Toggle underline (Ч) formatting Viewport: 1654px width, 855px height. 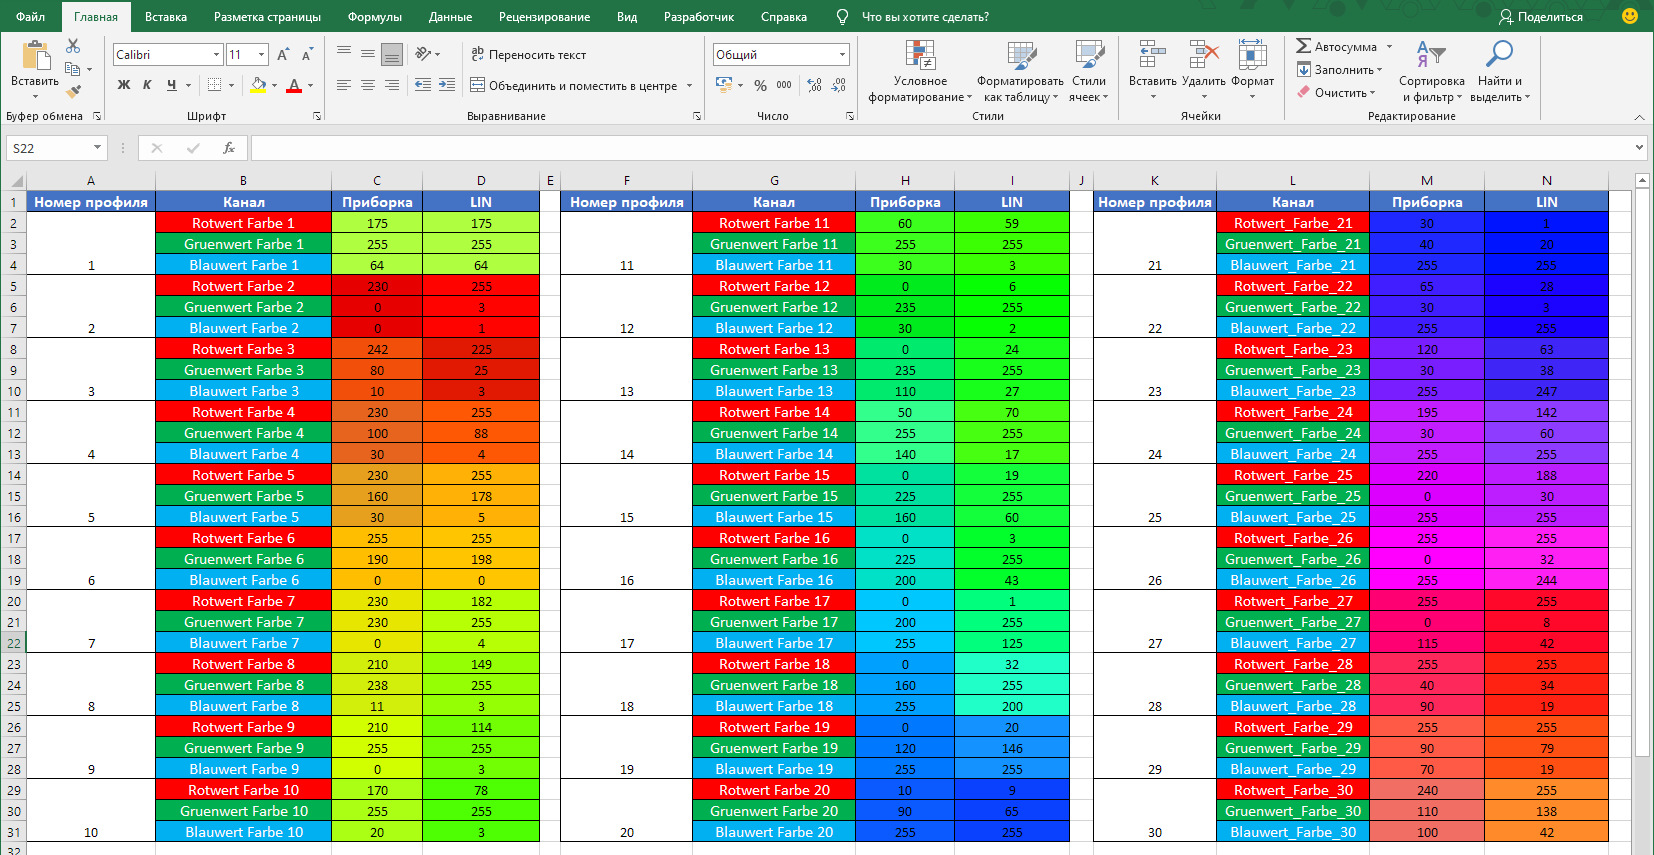[172, 85]
